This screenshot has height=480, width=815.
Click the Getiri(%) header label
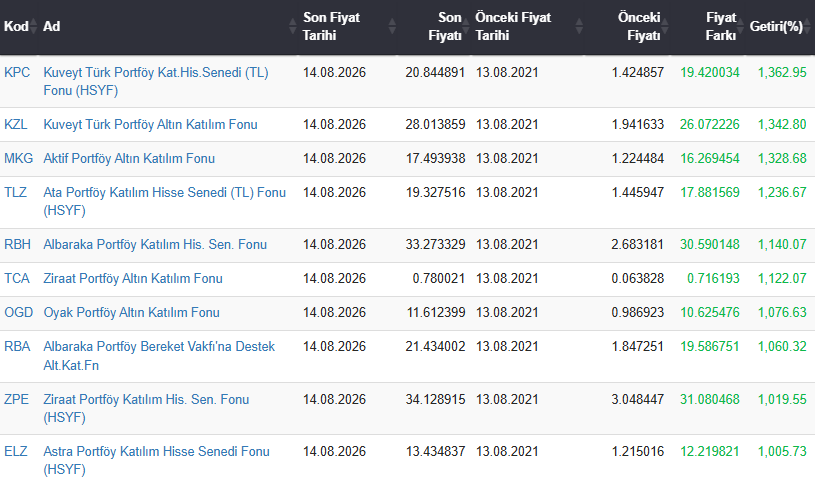pos(776,26)
